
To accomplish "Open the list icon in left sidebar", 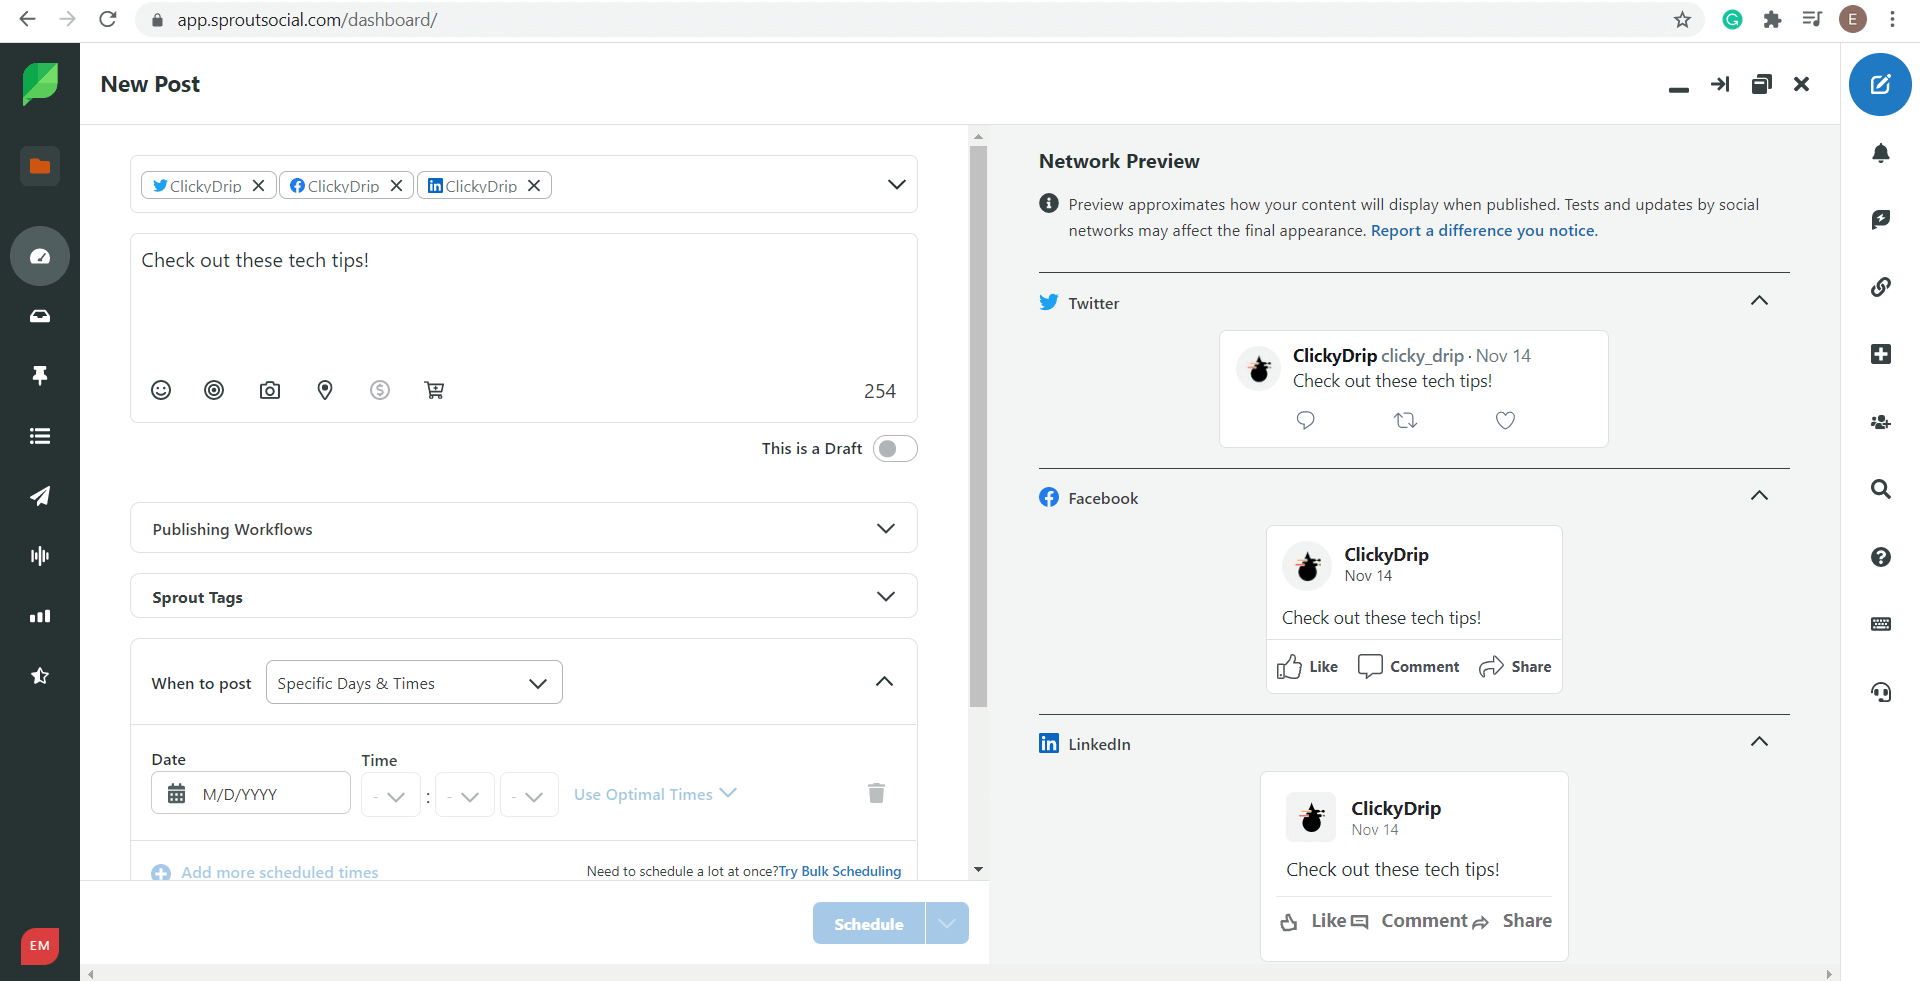I will tap(40, 436).
